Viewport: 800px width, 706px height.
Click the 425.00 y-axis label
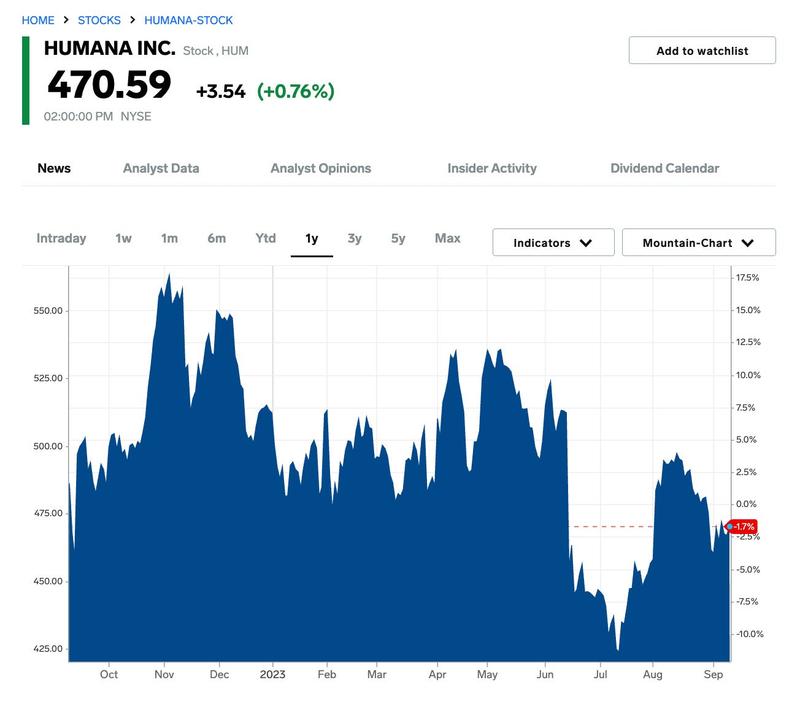[x=48, y=649]
